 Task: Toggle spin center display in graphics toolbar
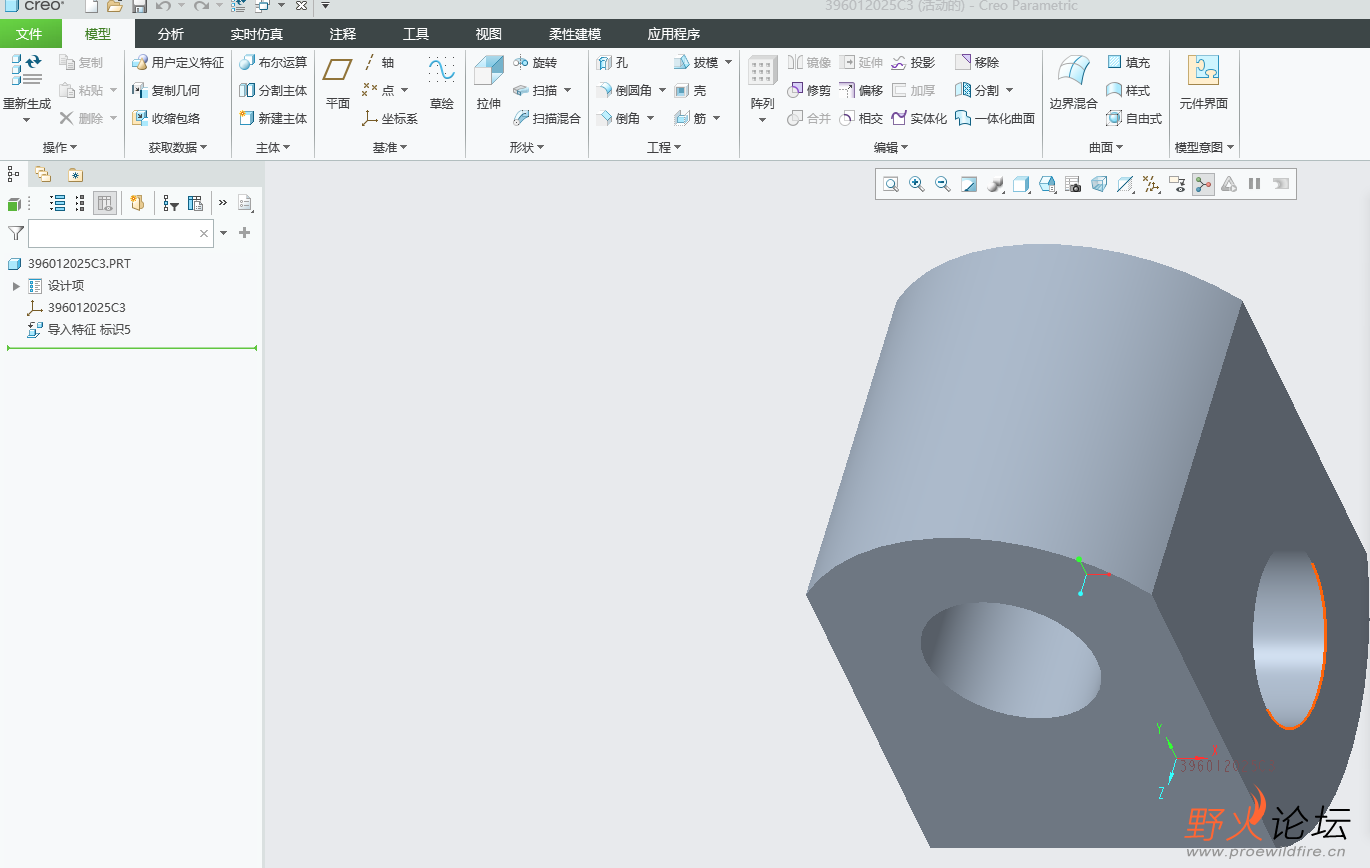(x=1203, y=184)
